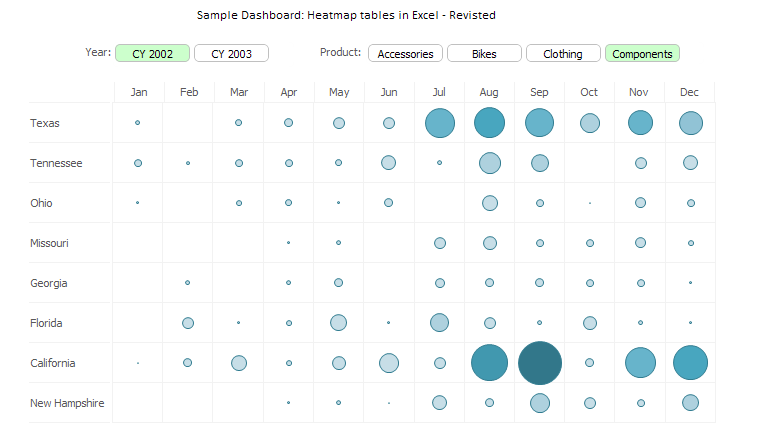Select the Florida May bubble
Screen dimensions: 758x438
coord(339,322)
